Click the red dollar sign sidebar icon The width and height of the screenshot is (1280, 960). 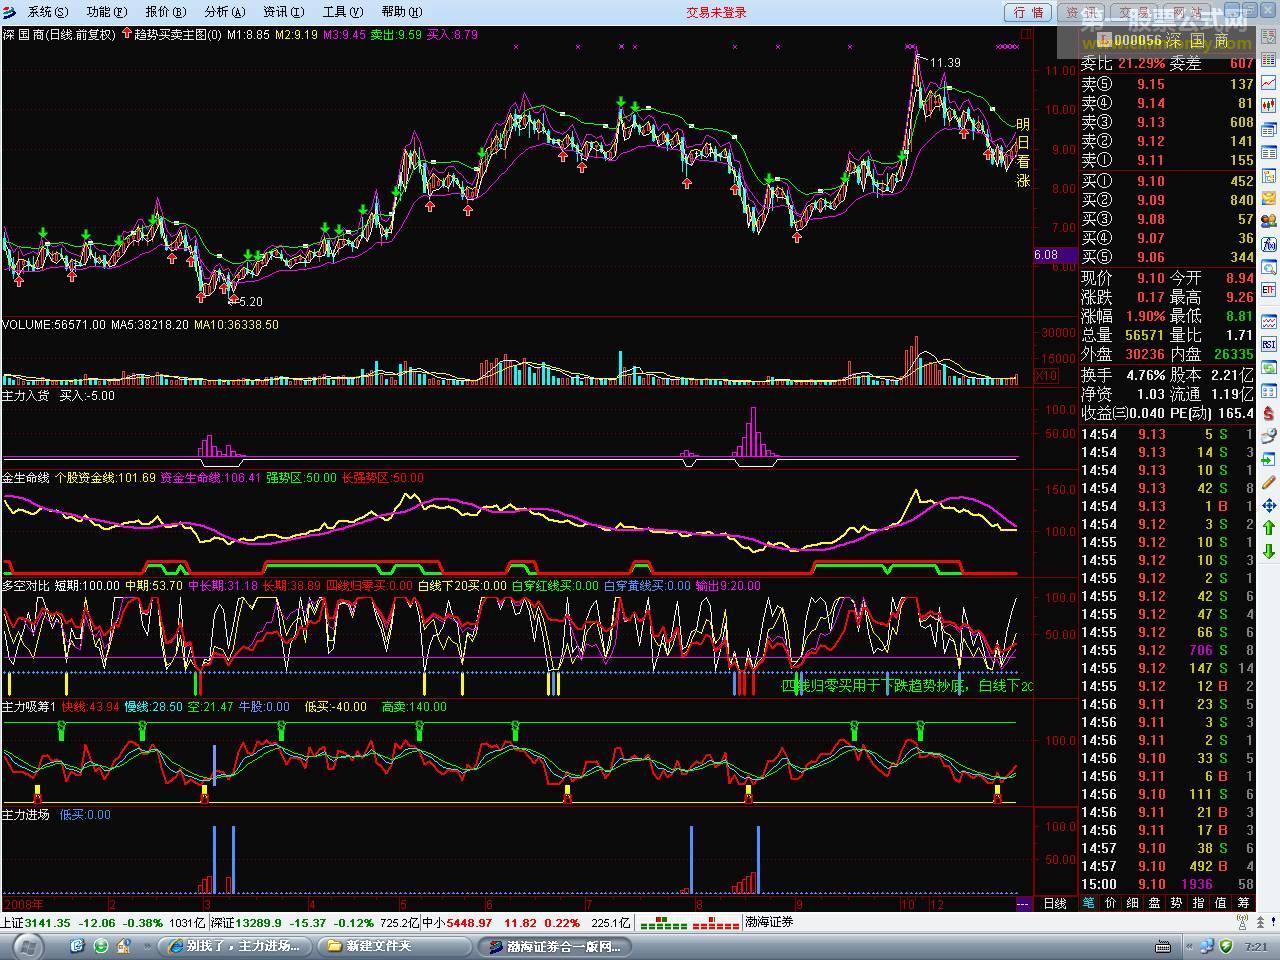click(1269, 413)
